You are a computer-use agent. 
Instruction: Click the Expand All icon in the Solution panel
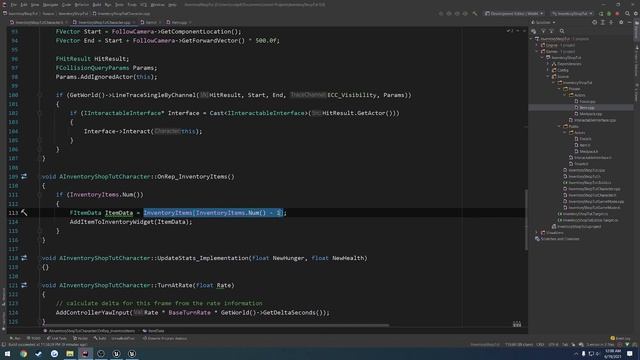point(603,22)
